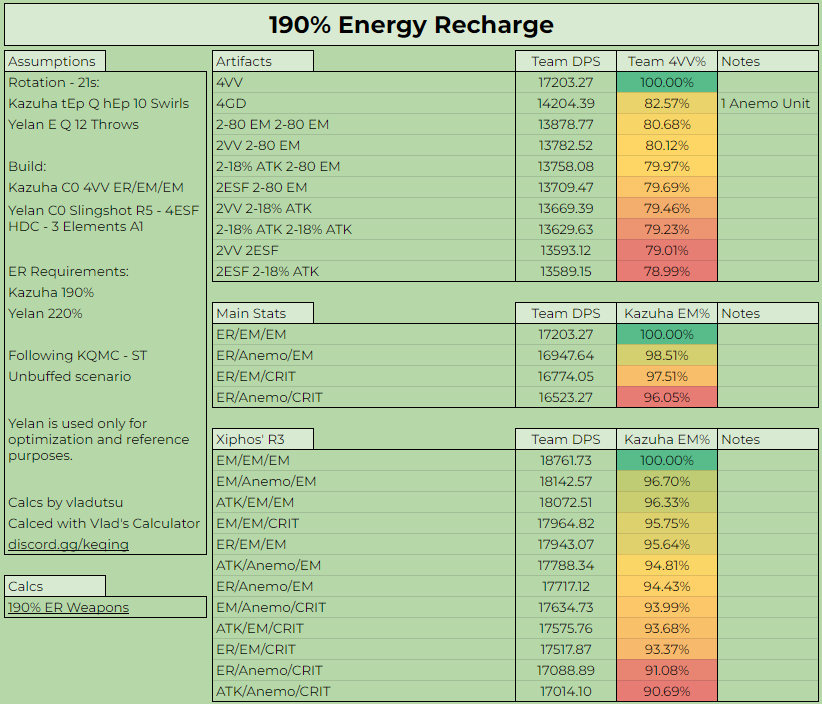Click the yellow 82.57% cell for 4GD
The image size is (822, 704).
(x=666, y=103)
